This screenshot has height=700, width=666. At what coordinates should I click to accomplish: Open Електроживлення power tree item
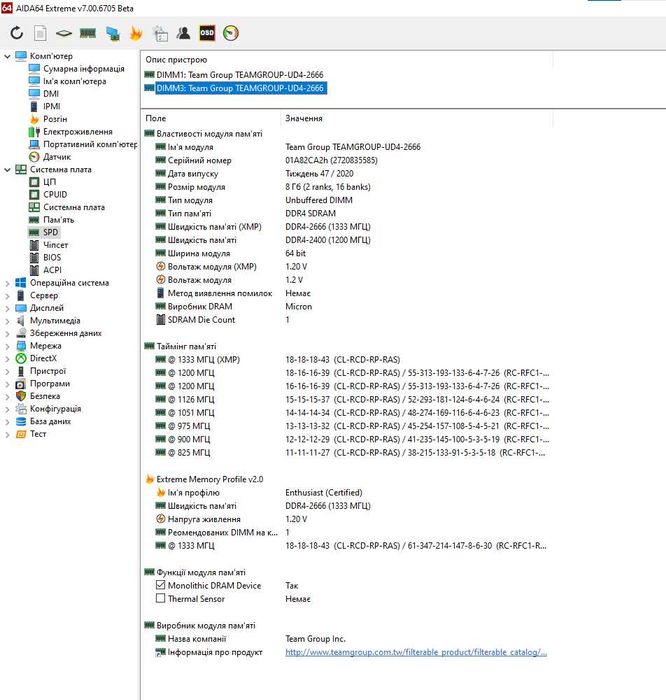pos(71,132)
